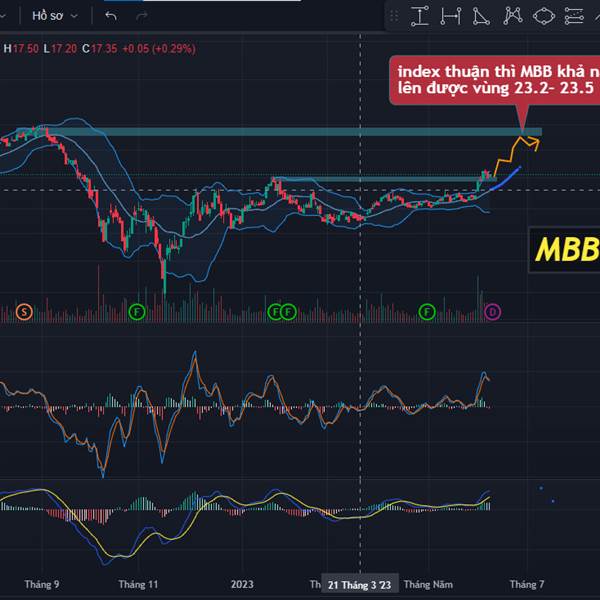600x600 pixels.
Task: Click the redo arrow button
Action: click(142, 16)
